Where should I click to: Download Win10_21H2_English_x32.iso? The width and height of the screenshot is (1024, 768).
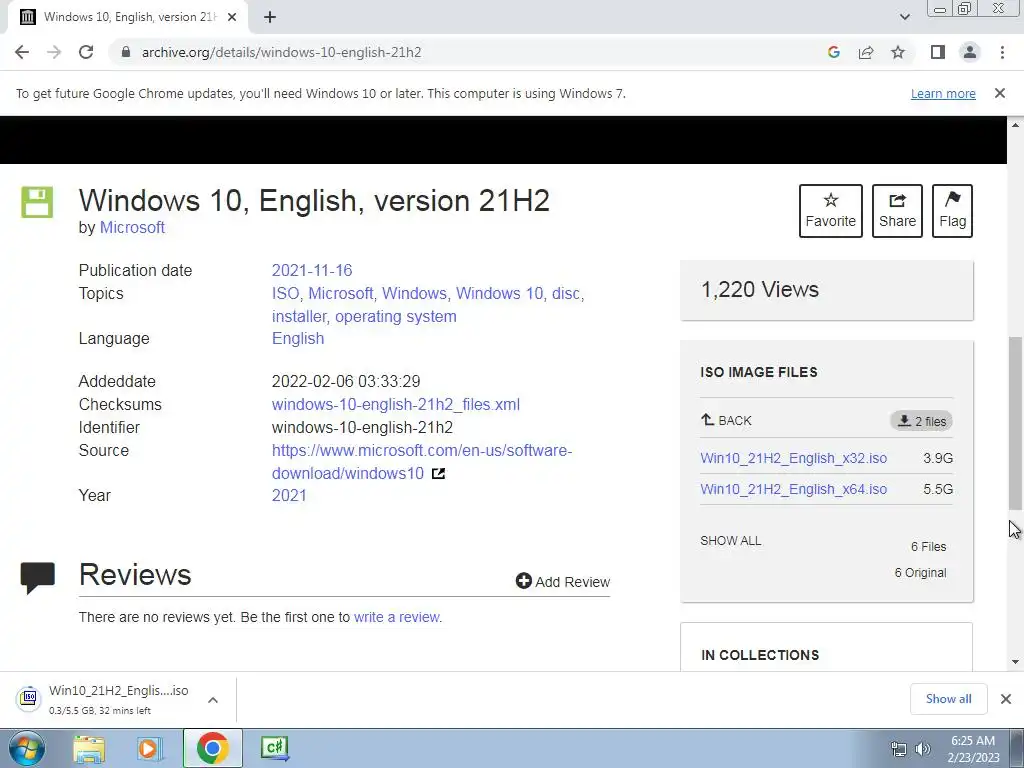click(793, 458)
